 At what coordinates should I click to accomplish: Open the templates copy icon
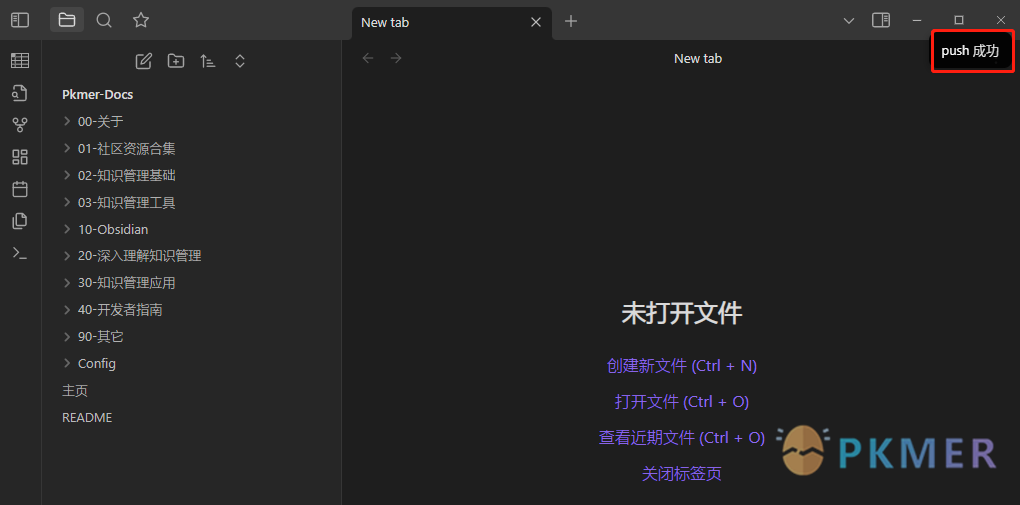(x=20, y=221)
